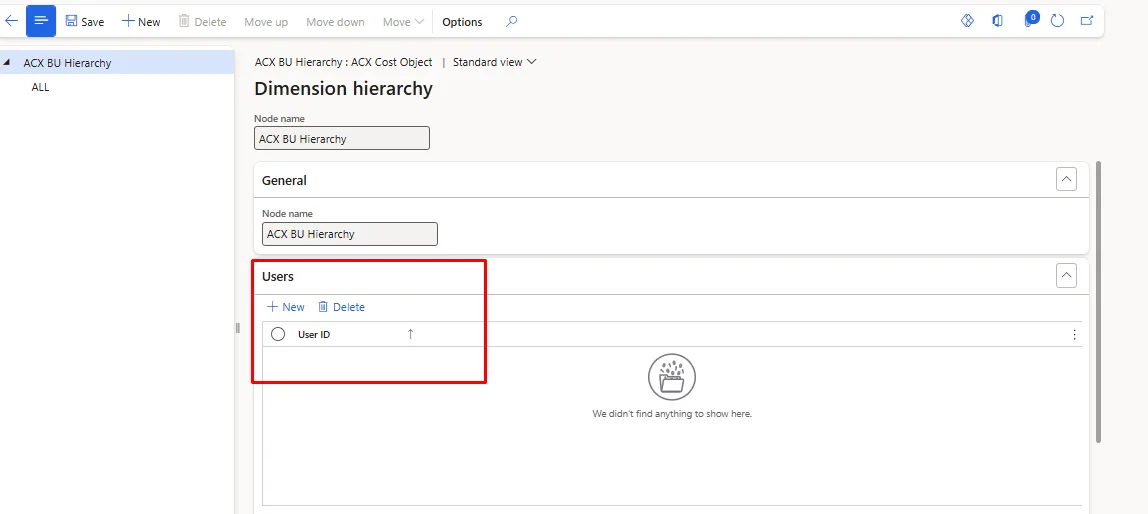
Task: Click Node name field in General section
Action: point(350,234)
